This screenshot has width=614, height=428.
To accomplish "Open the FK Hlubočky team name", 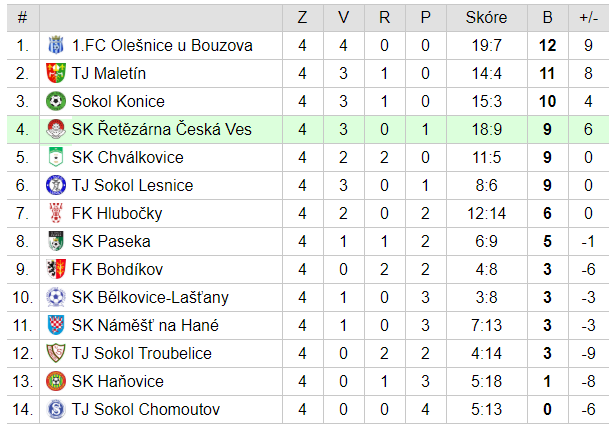I will pos(117,213).
